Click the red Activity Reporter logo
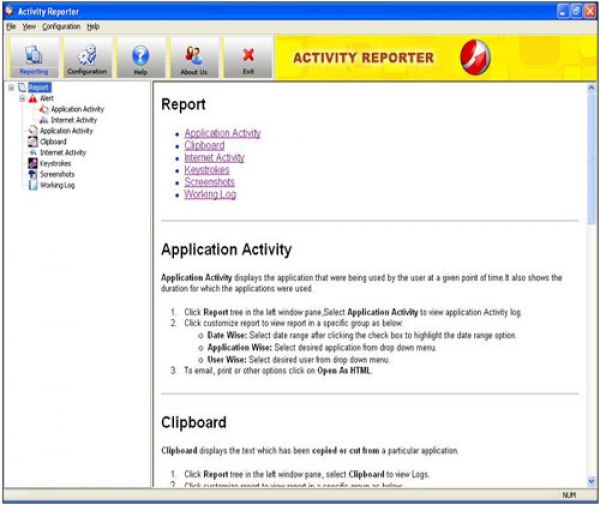 point(475,57)
